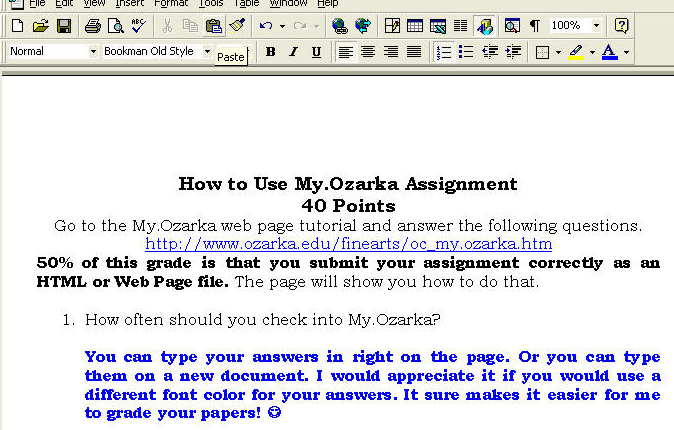Save the document with floppy disk icon
674x430 pixels.
coord(64,26)
